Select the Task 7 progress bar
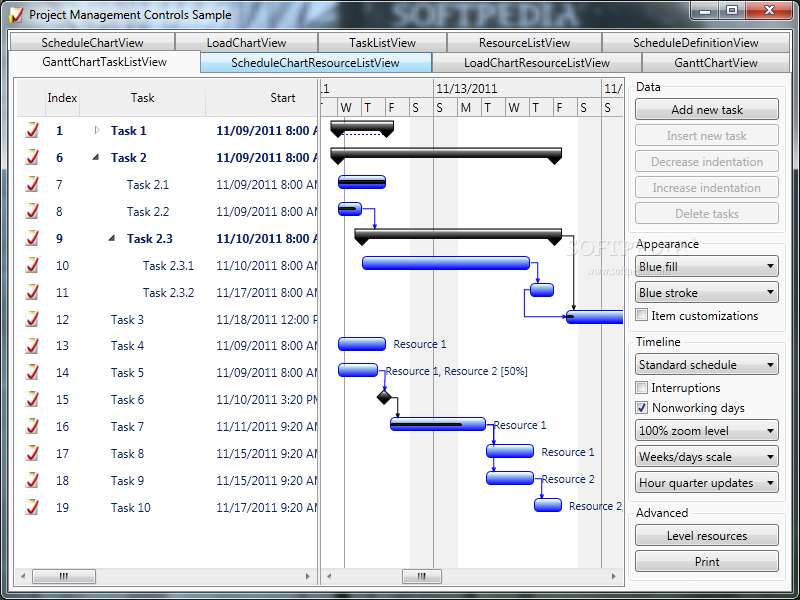The image size is (800, 600). click(438, 424)
